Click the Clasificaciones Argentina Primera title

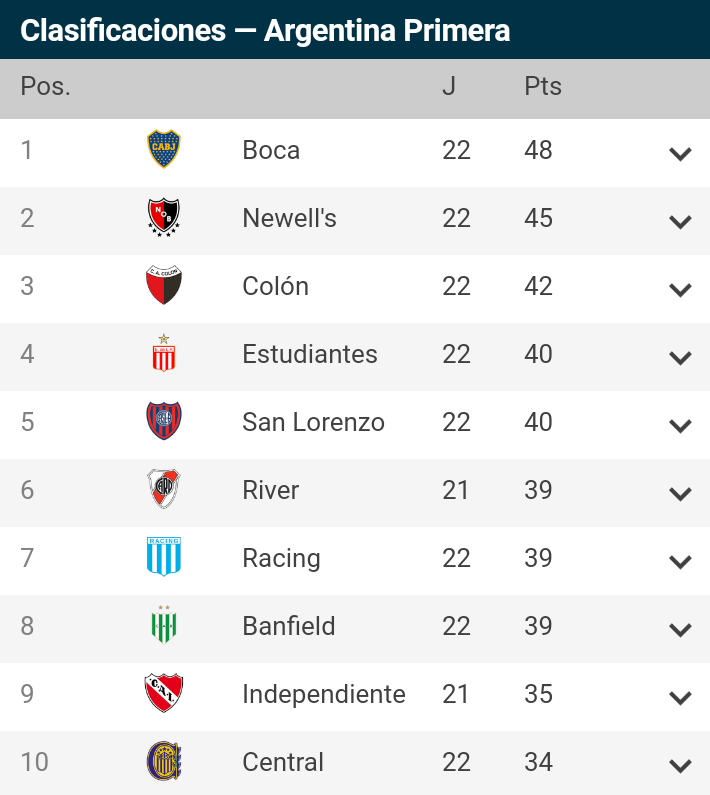pos(265,30)
